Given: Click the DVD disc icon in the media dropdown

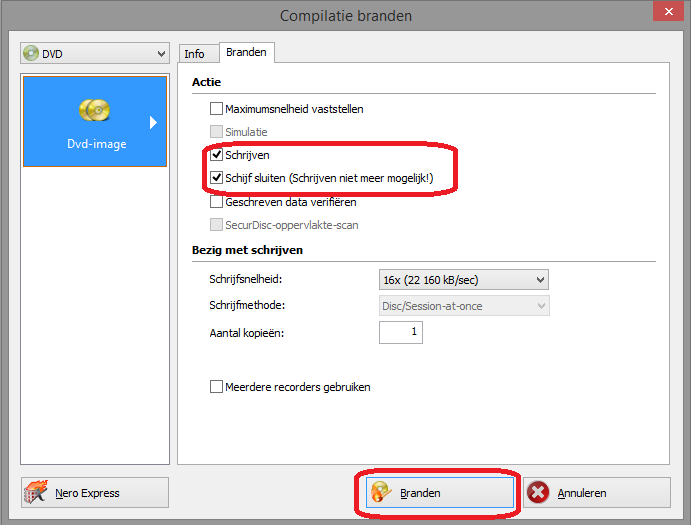Looking at the screenshot, I should [x=31, y=53].
